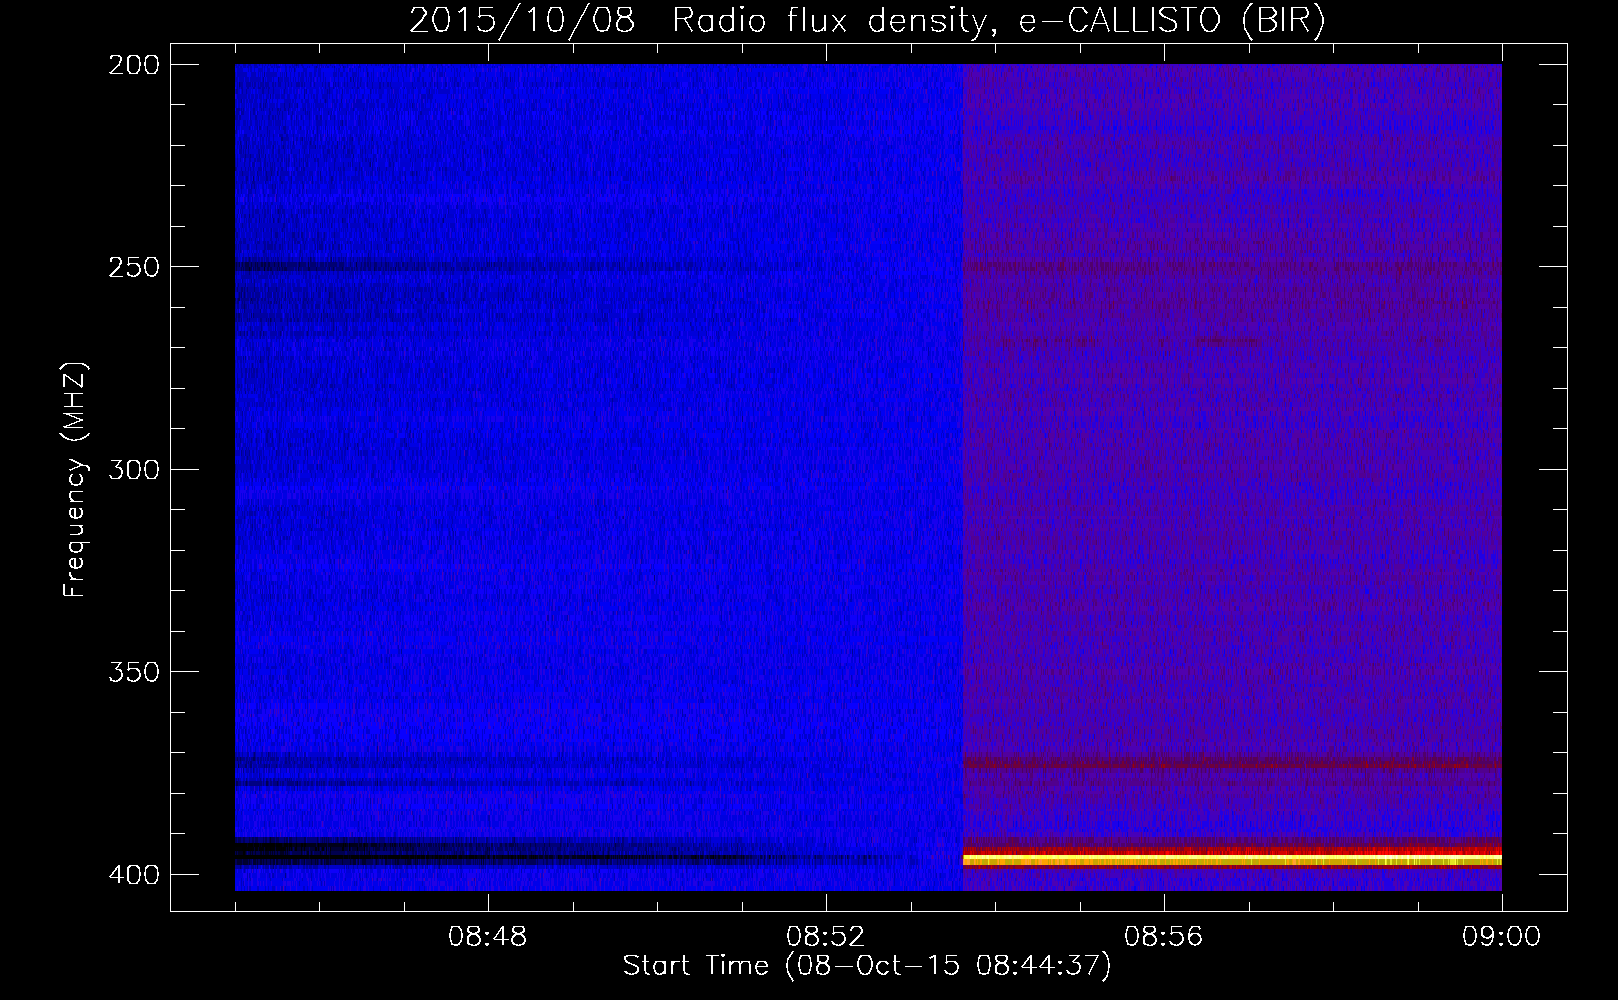This screenshot has height=1000, width=1618.
Task: Click the bright yellow emission band near 397 MHz
Action: [1232, 859]
